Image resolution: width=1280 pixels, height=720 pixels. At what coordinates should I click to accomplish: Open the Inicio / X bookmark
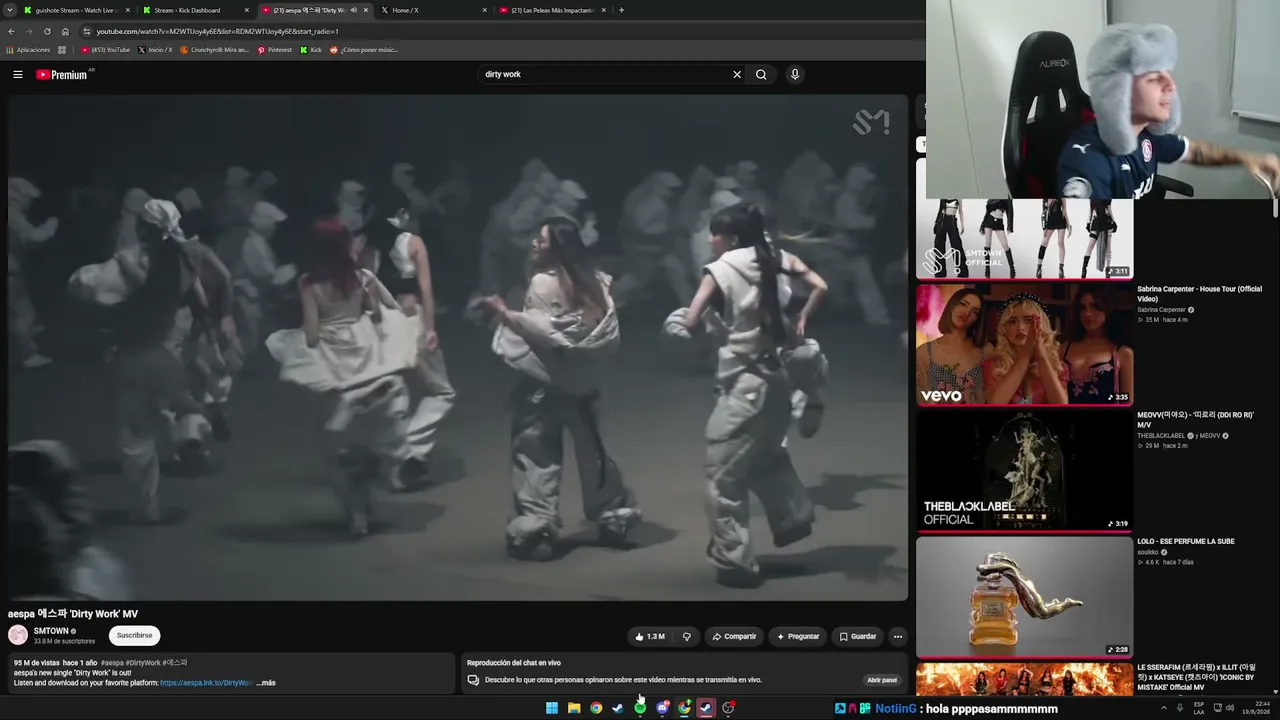(x=155, y=50)
